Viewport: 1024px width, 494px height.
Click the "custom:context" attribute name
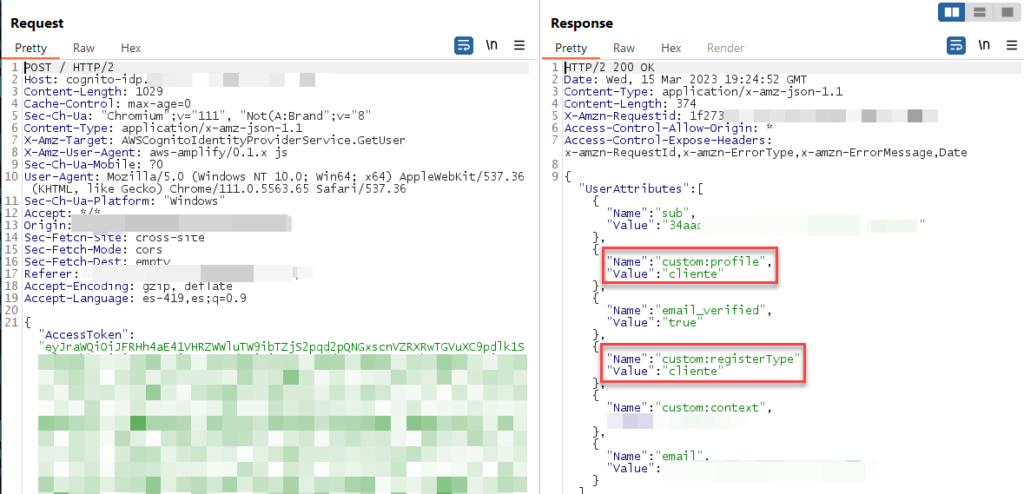coord(709,407)
